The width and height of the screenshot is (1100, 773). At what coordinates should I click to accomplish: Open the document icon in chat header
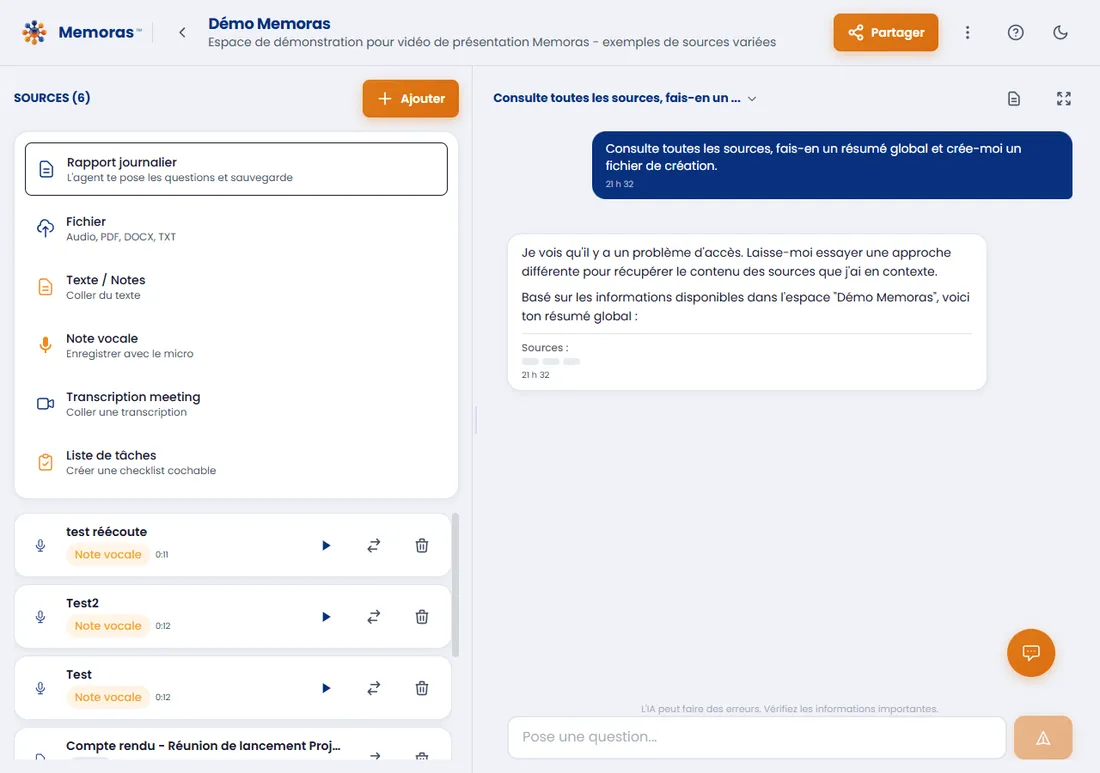point(1014,99)
